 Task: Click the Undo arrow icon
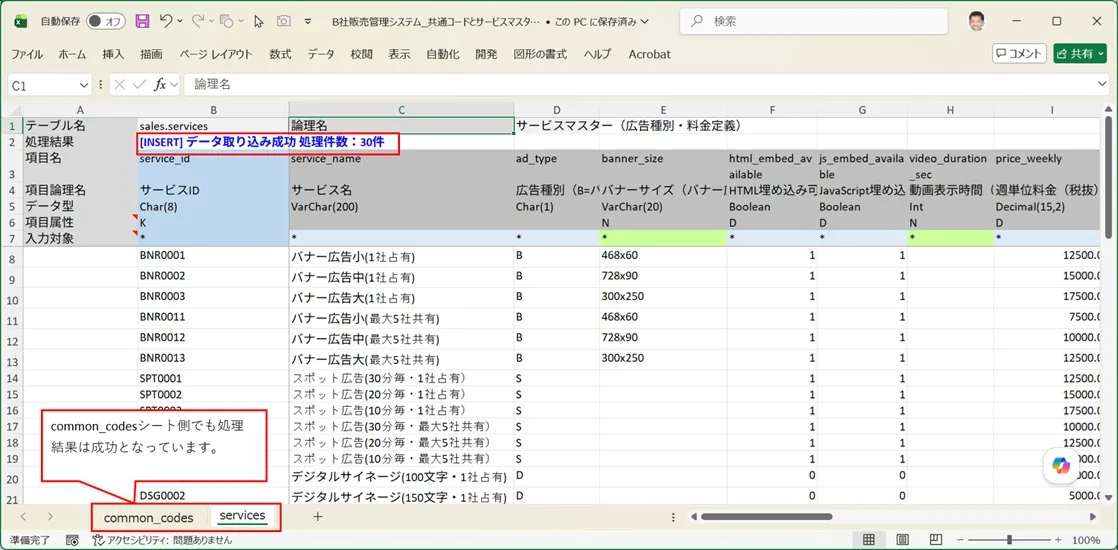[x=165, y=21]
